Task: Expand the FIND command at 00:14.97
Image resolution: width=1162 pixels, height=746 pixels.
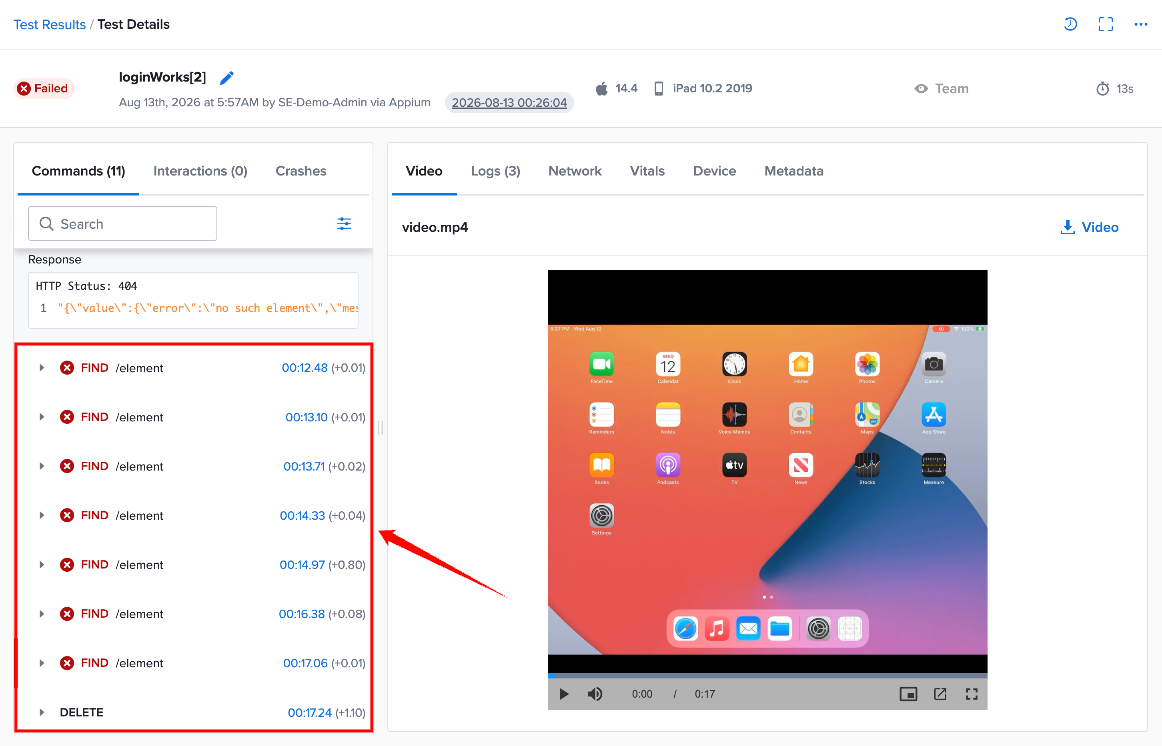Action: tap(42, 565)
